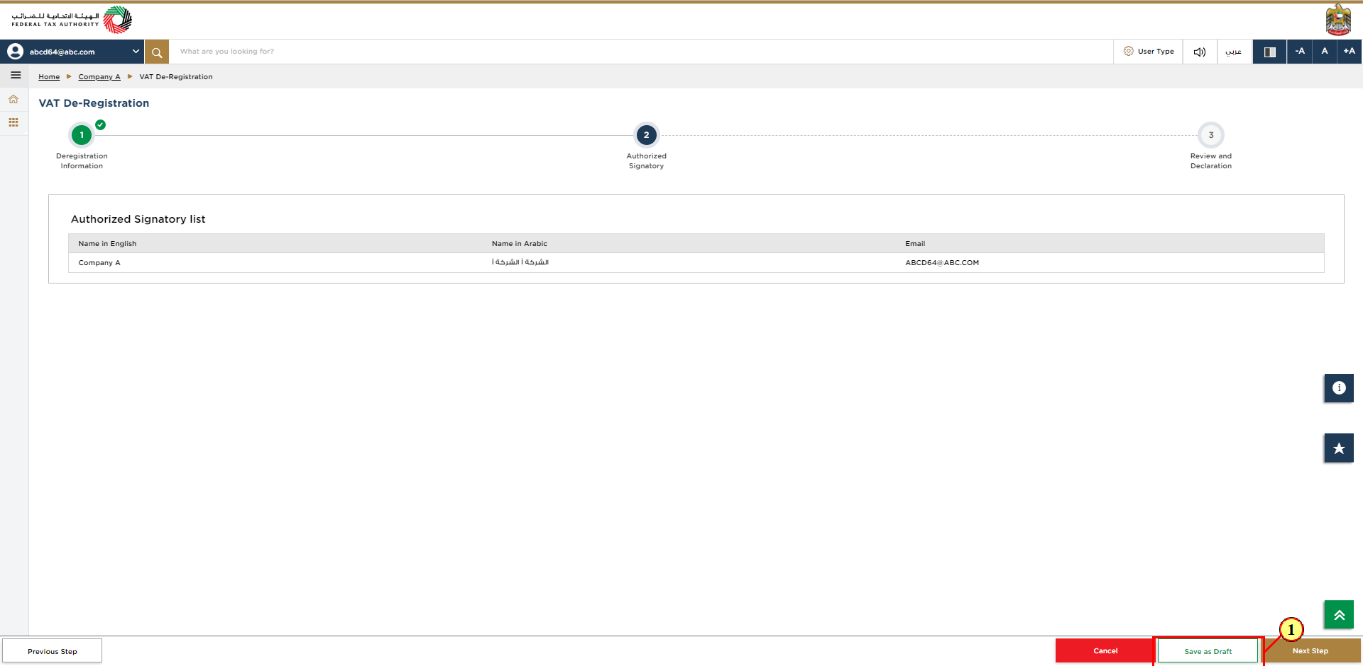Switch language to Arabic
This screenshot has width=1363, height=666.
point(1234,51)
